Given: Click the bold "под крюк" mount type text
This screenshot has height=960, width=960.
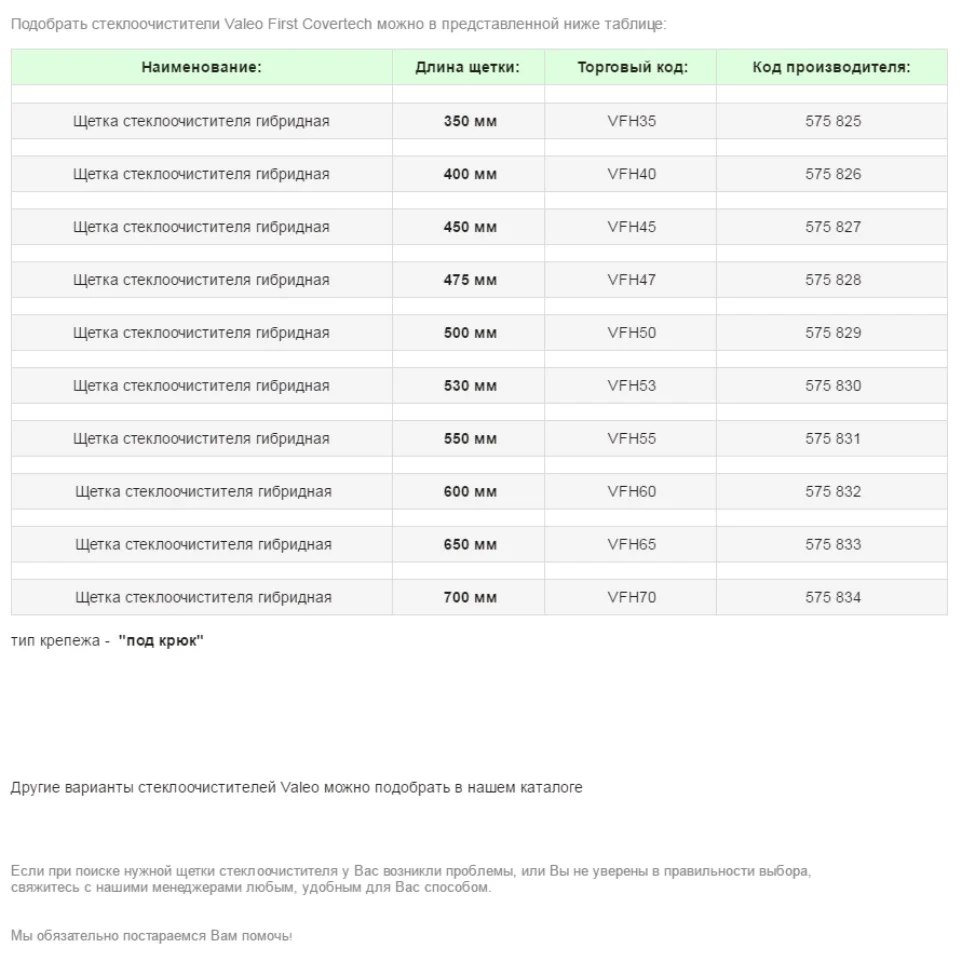Looking at the screenshot, I should tap(161, 641).
